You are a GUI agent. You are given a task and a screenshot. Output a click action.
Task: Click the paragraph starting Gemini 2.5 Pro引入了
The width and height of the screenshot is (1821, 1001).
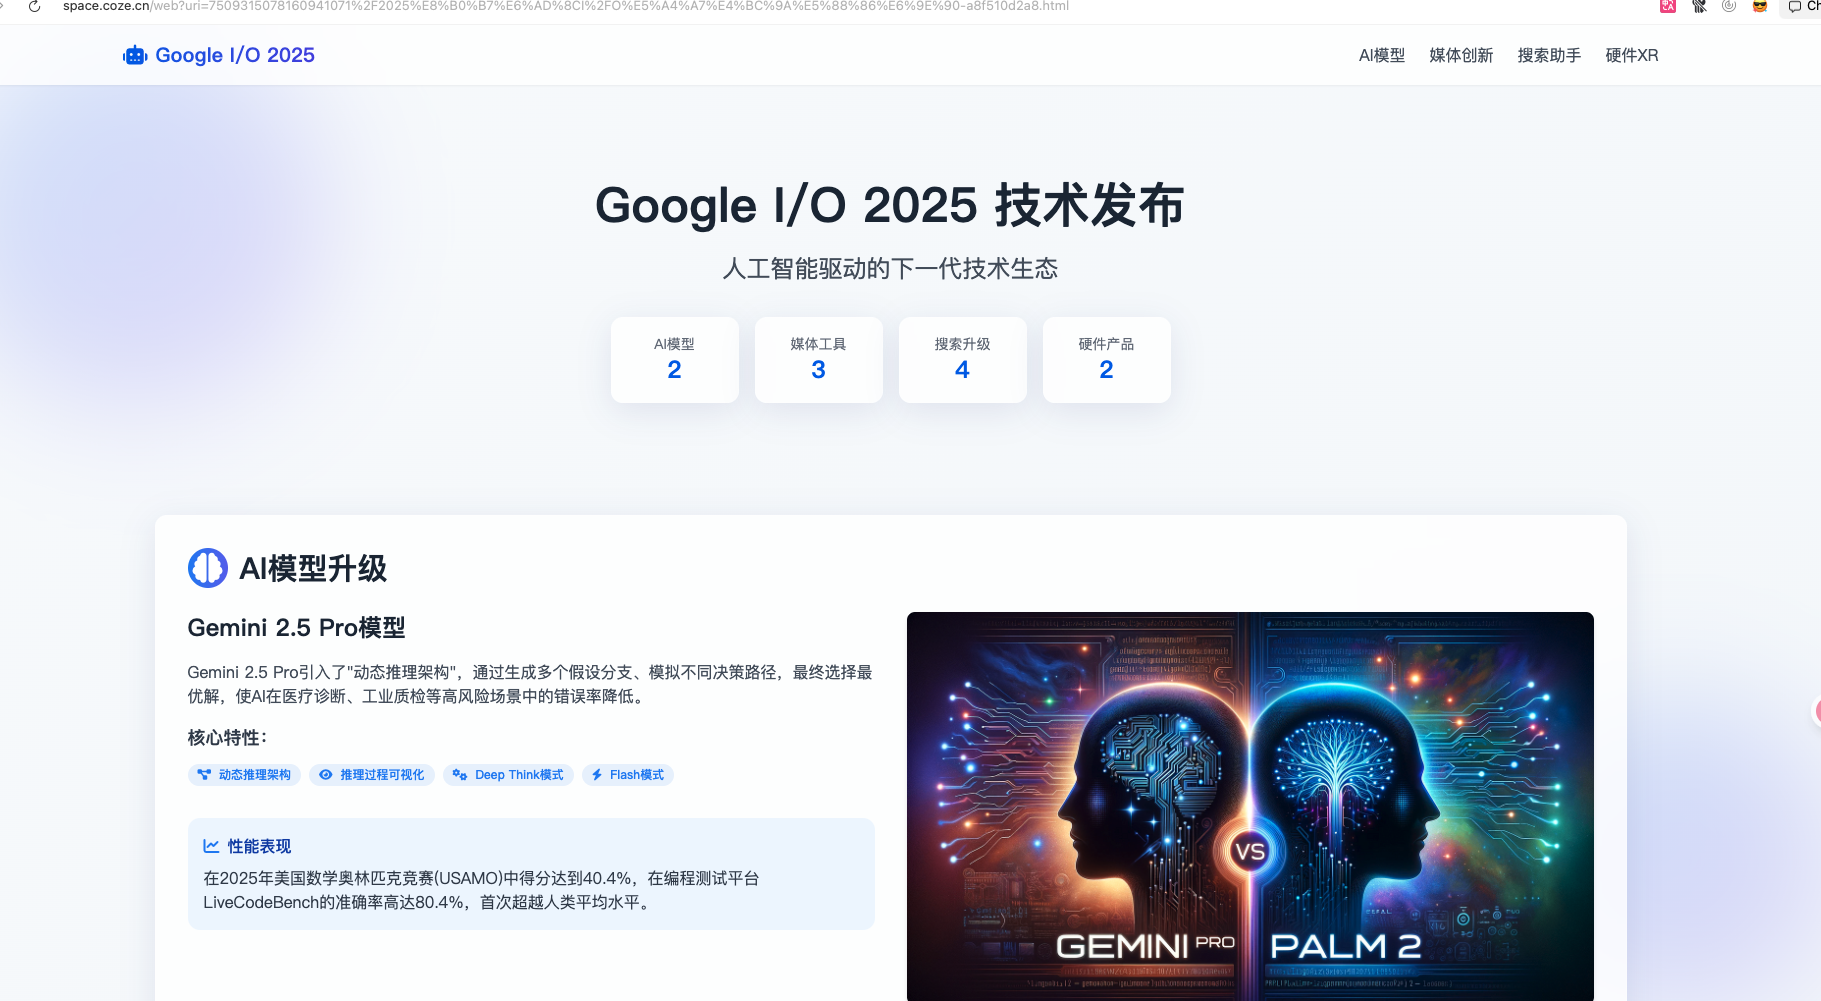click(530, 684)
